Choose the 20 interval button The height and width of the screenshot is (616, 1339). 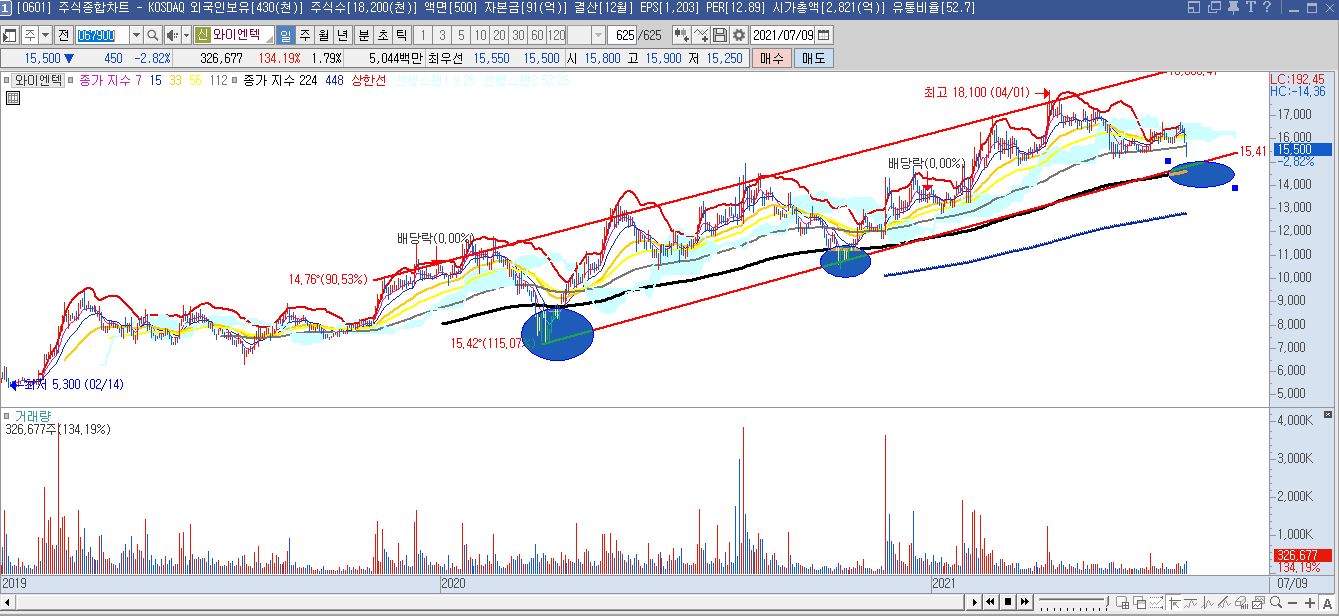click(x=499, y=35)
